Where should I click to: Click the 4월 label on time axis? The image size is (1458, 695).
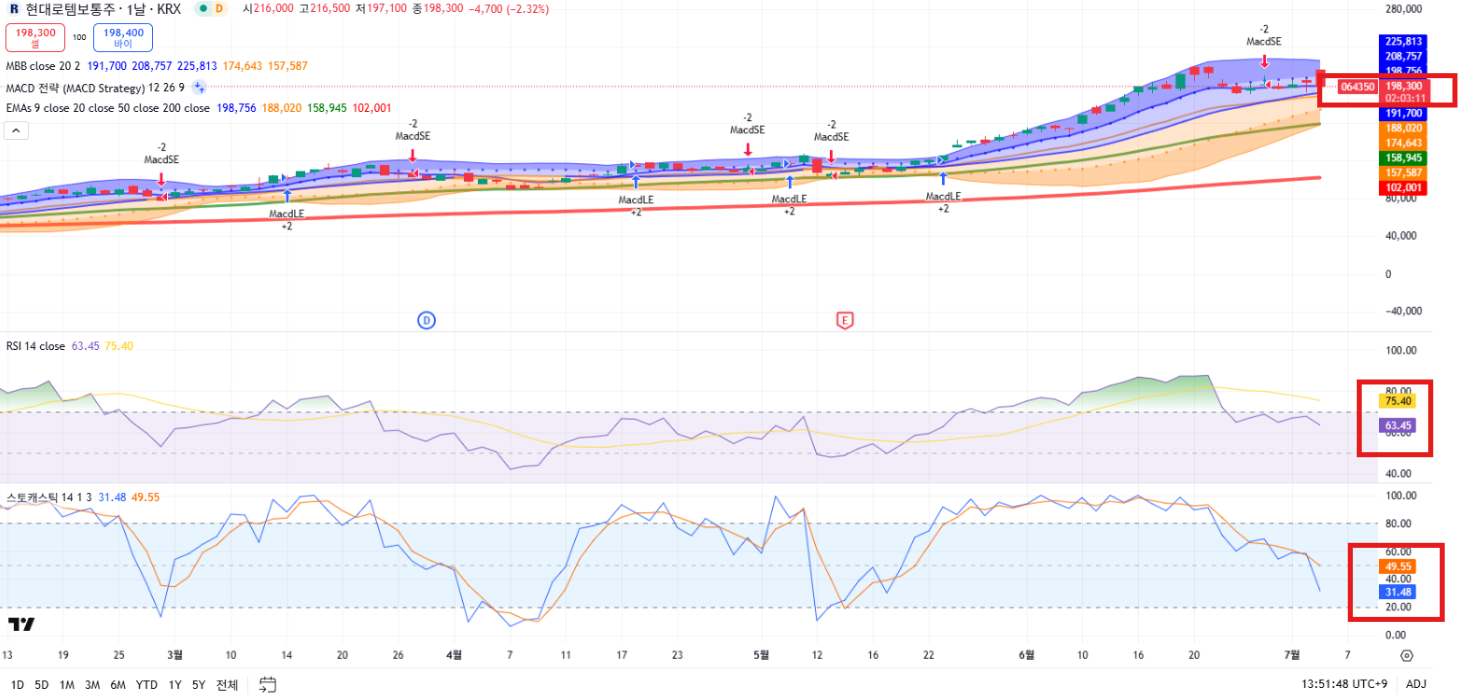(454, 655)
